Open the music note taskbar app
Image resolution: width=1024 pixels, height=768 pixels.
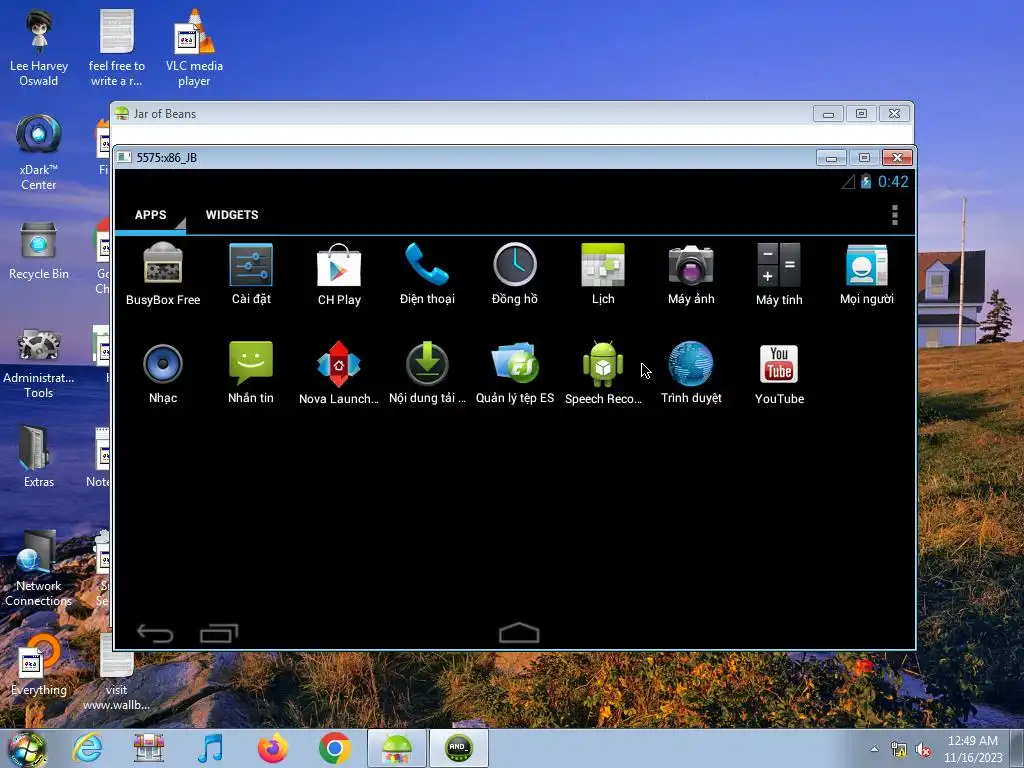[x=210, y=748]
